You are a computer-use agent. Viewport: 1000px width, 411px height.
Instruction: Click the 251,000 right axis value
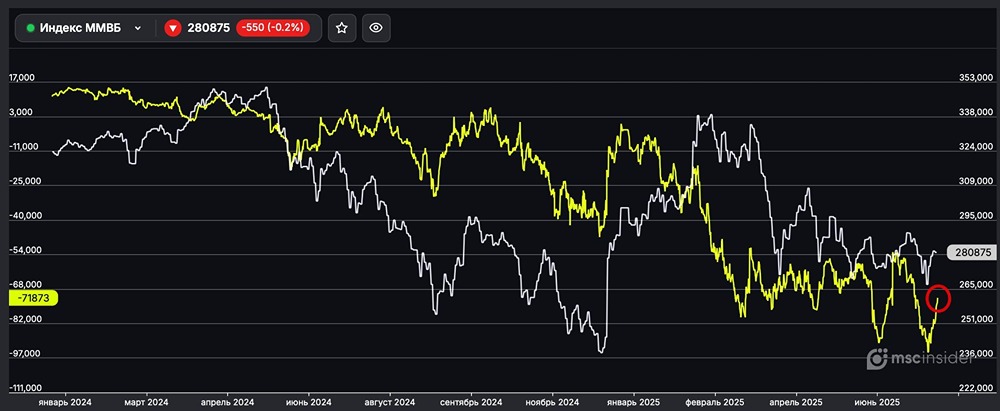975,319
